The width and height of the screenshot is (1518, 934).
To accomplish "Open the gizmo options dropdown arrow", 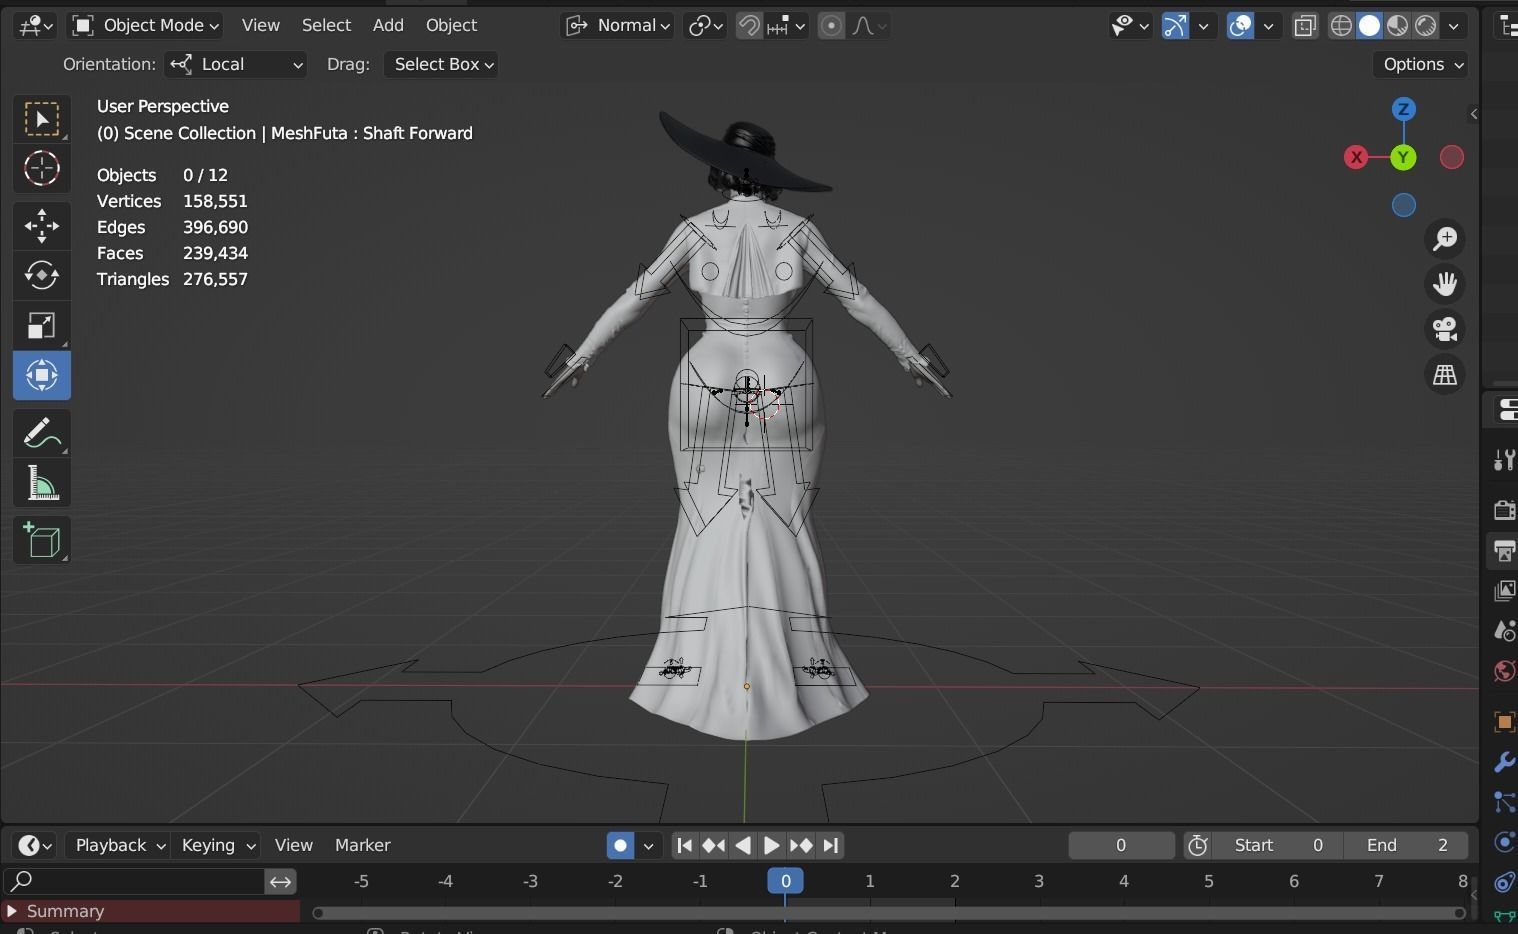I will point(1204,26).
